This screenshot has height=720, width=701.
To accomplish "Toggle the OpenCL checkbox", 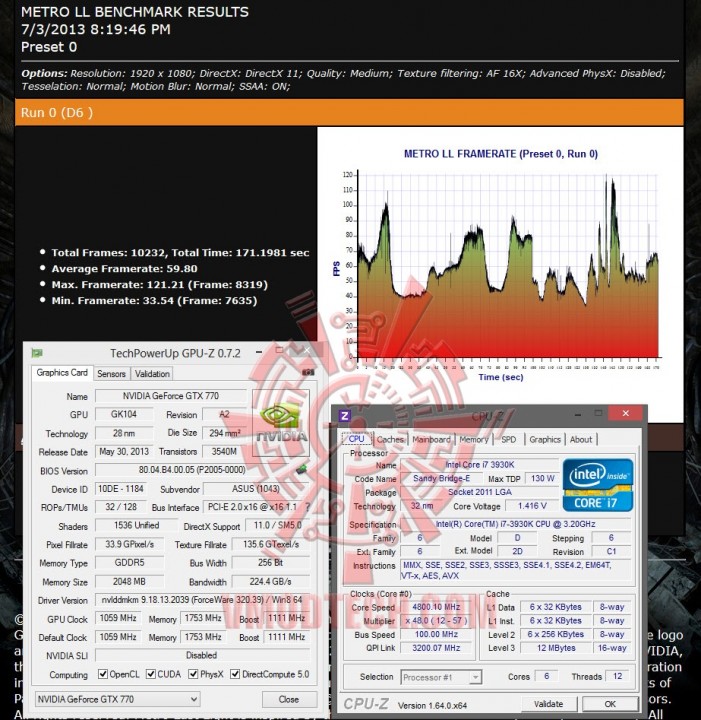I will pos(103,674).
